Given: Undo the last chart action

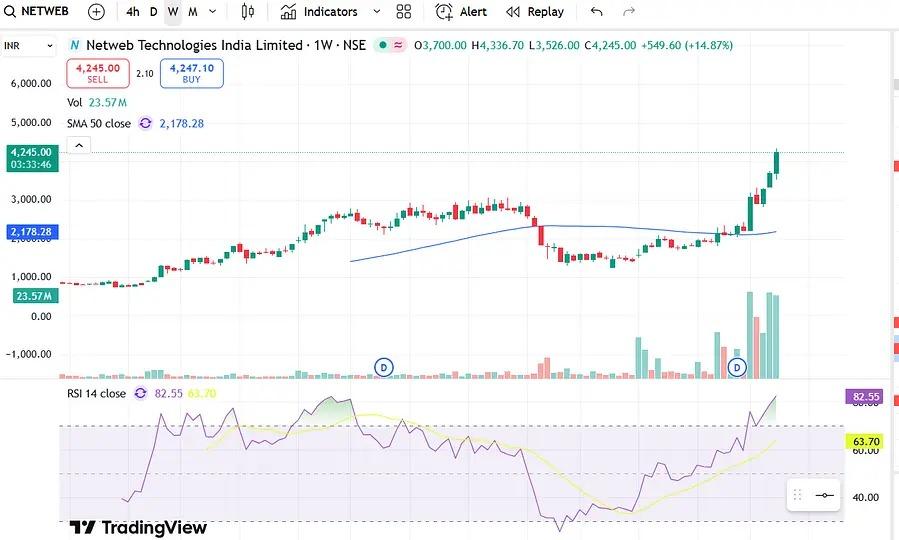Looking at the screenshot, I should (x=596, y=11).
